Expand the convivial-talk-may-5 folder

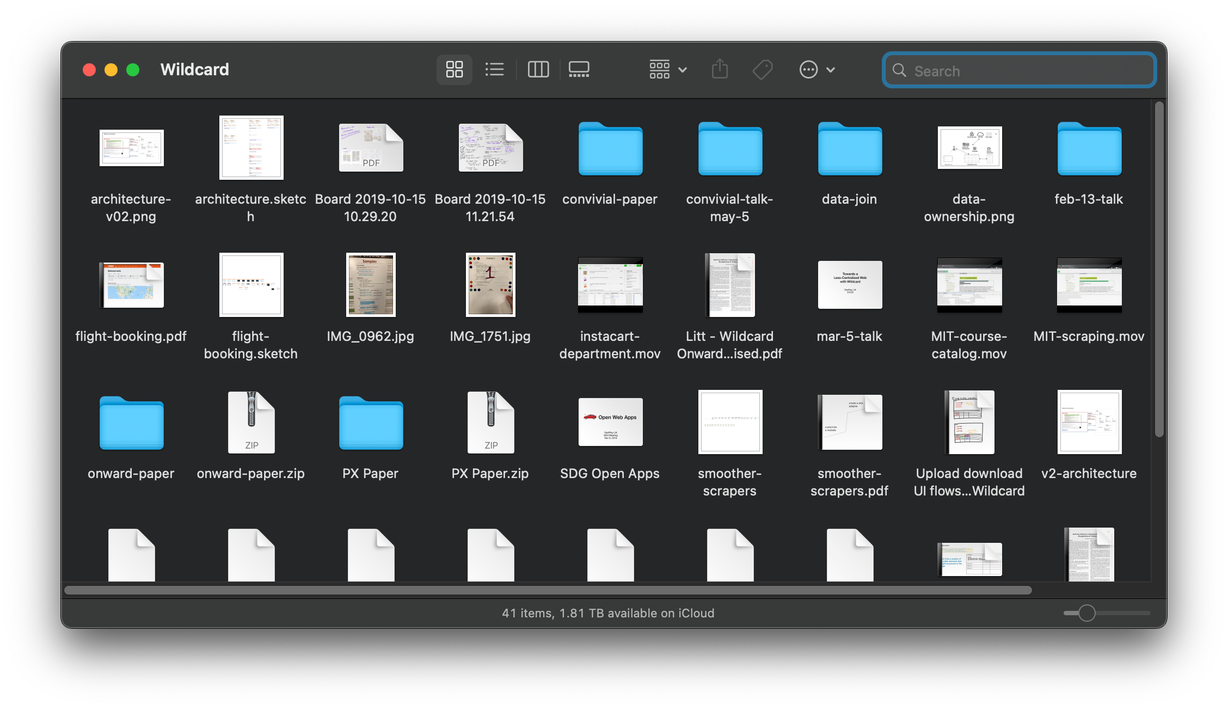730,148
